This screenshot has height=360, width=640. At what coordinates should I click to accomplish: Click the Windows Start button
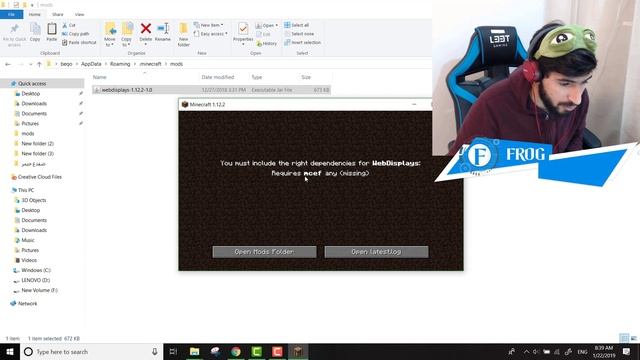(x=10, y=352)
